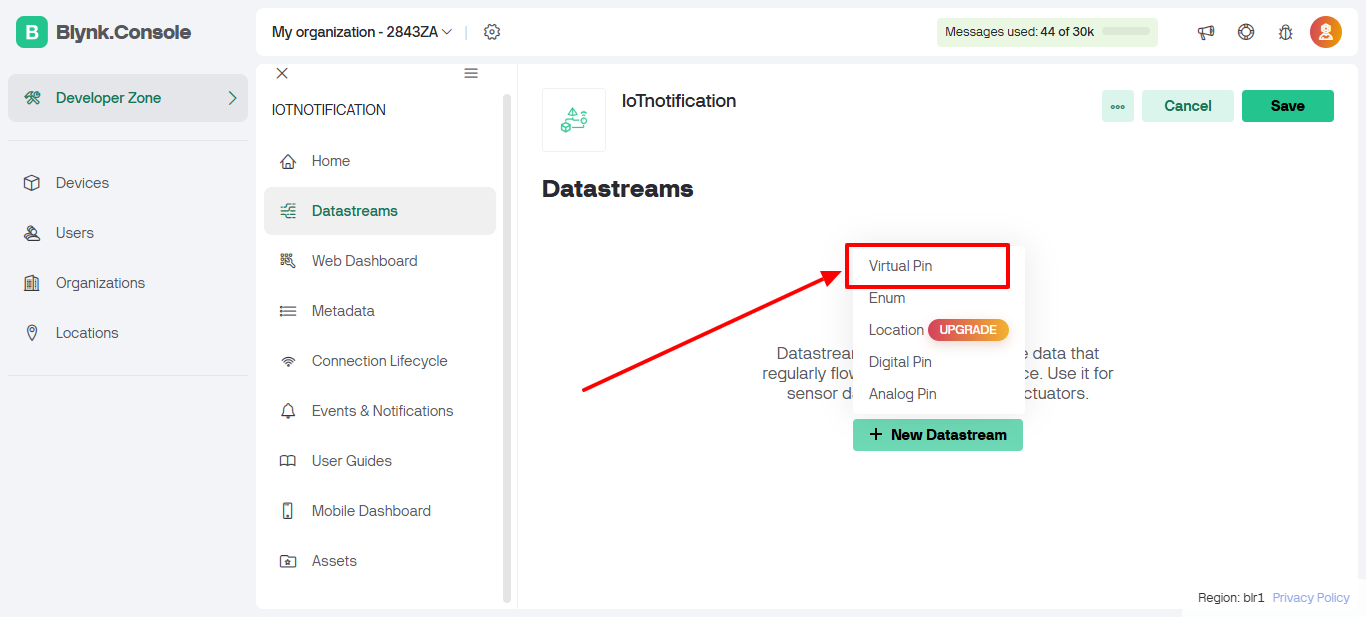Cancel template editing
1366x617 pixels.
(1188, 106)
